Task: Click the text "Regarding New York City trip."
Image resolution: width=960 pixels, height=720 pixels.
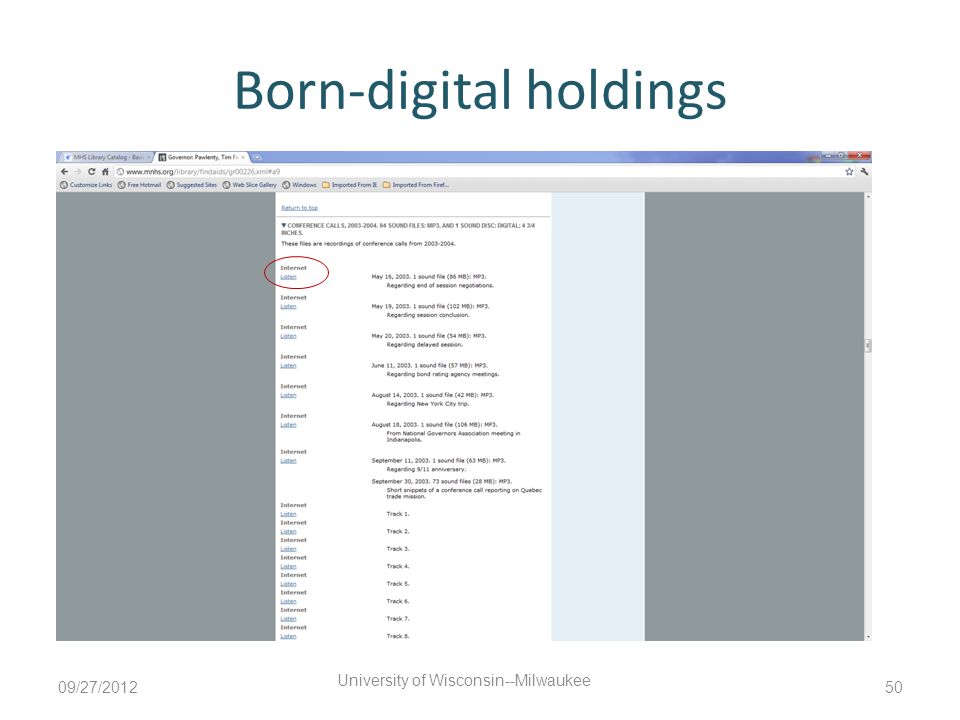Action: 428,404
